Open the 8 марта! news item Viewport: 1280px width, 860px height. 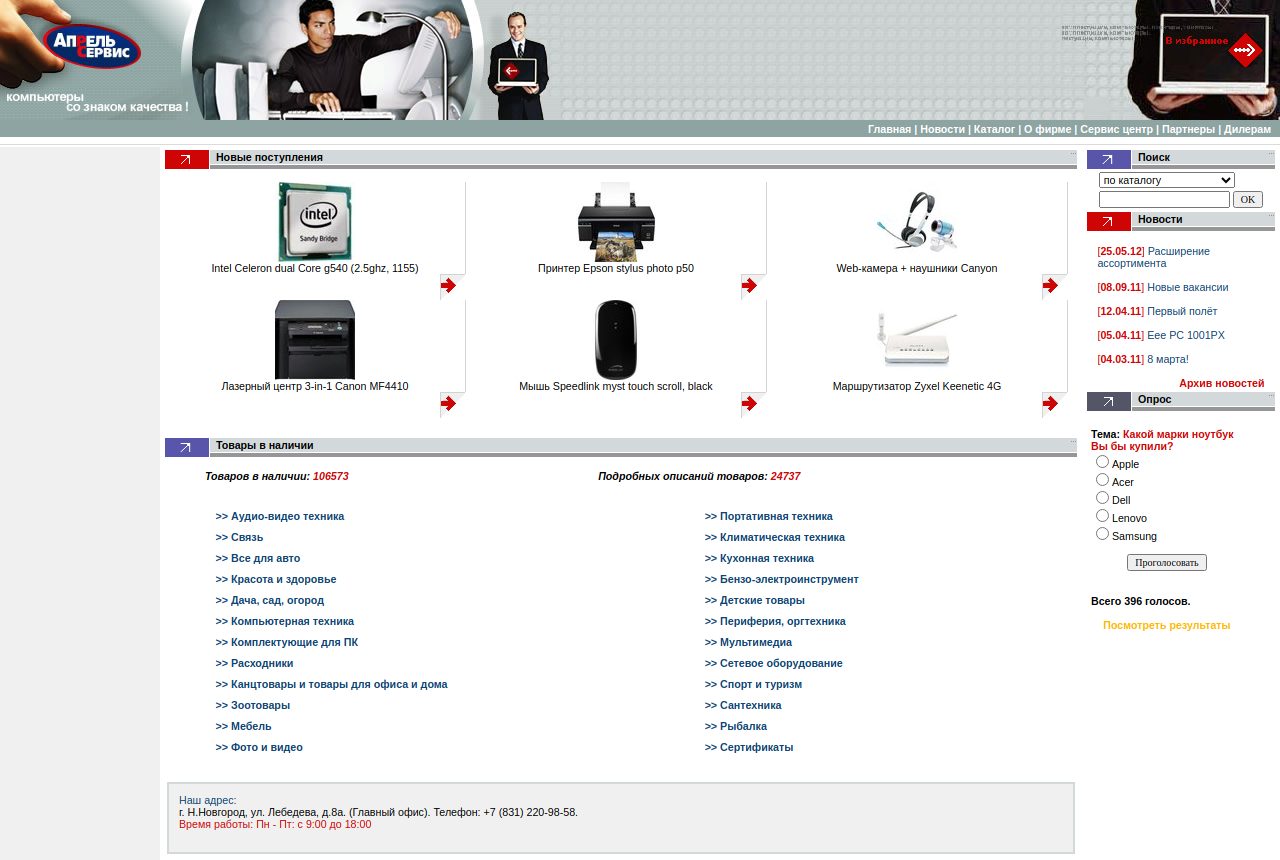[1167, 359]
